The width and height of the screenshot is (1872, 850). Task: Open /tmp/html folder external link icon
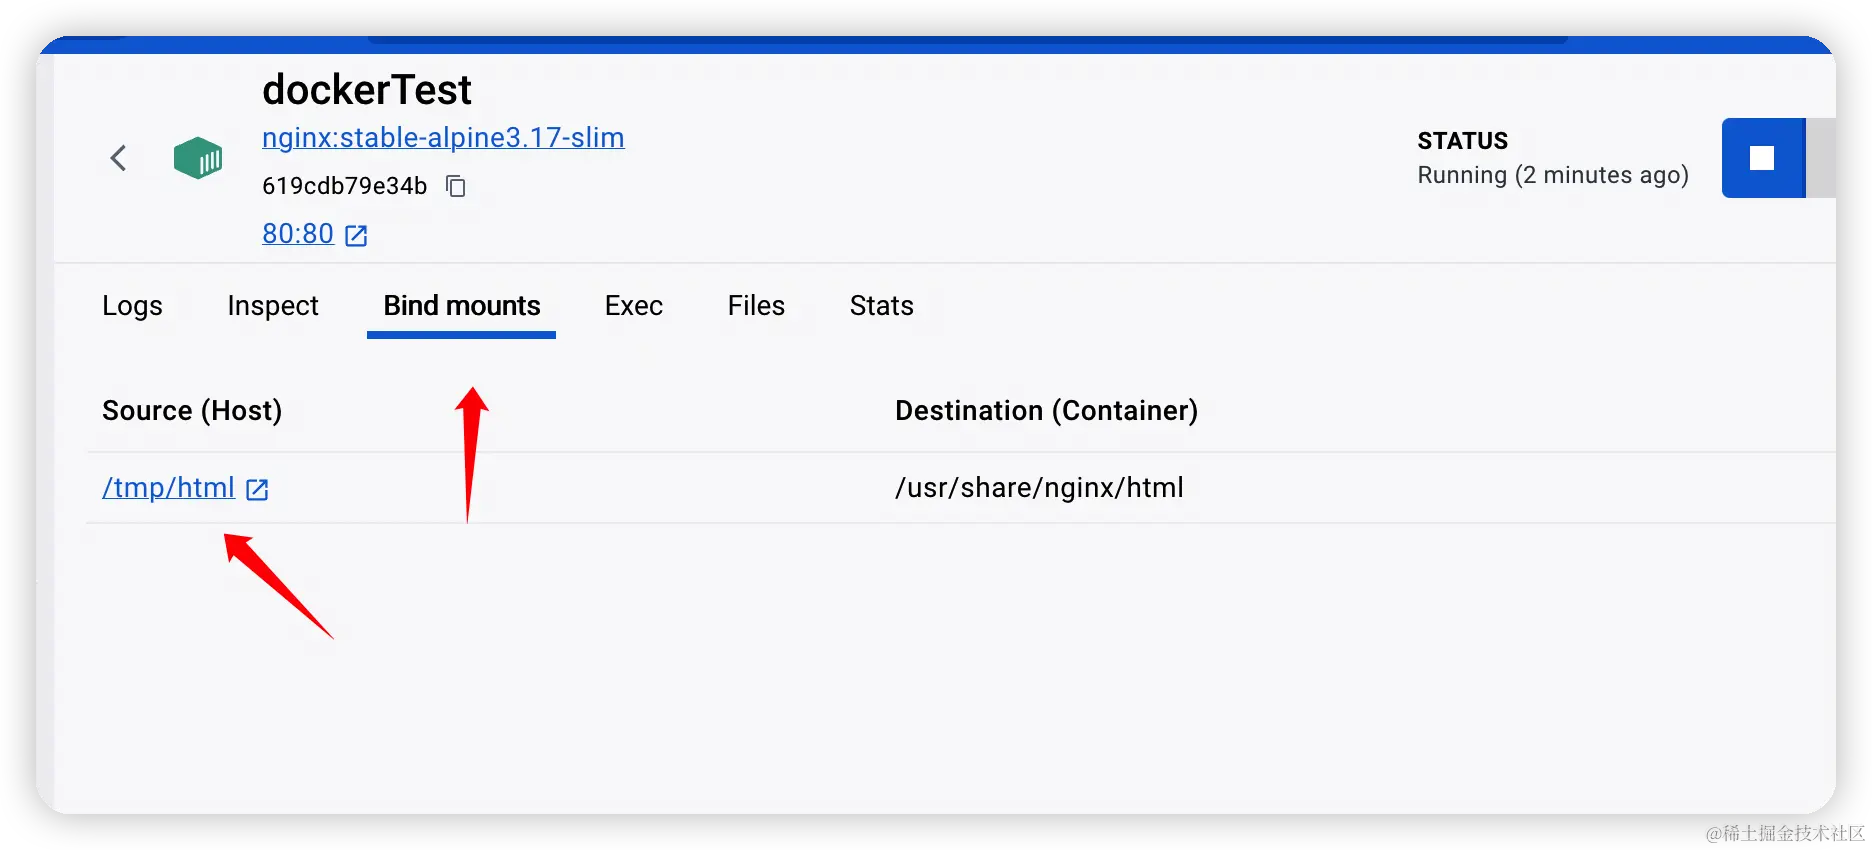(257, 489)
